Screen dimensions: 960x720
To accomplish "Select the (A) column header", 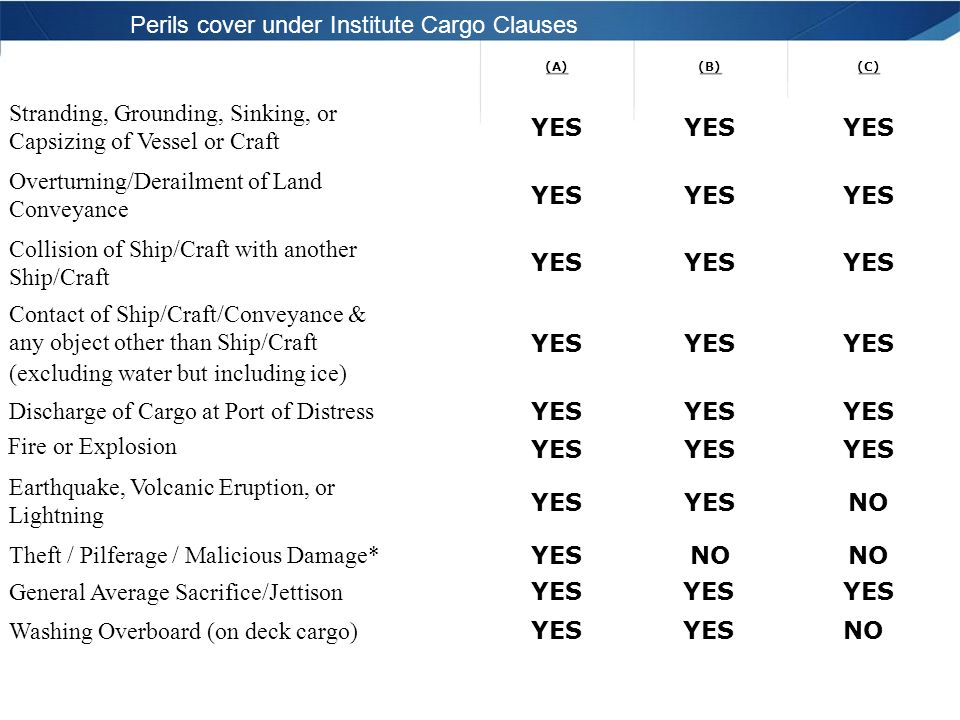I will [x=556, y=67].
